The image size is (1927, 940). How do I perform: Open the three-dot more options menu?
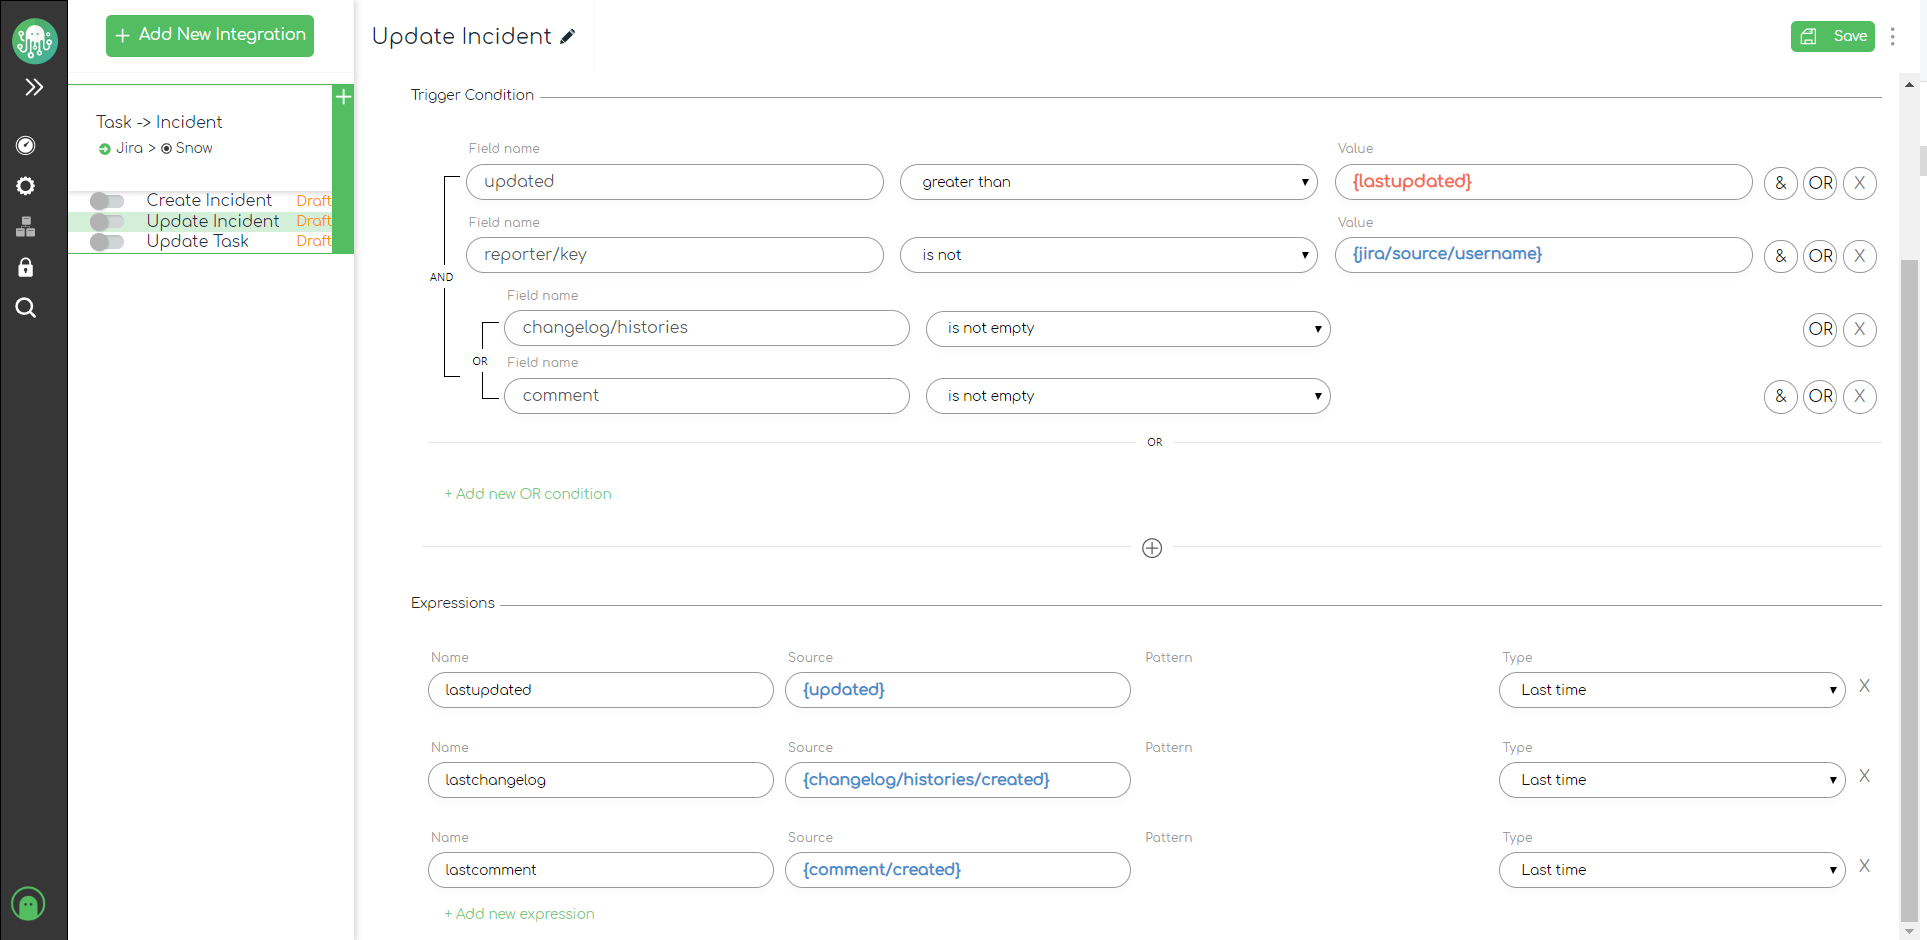pyautogui.click(x=1892, y=37)
